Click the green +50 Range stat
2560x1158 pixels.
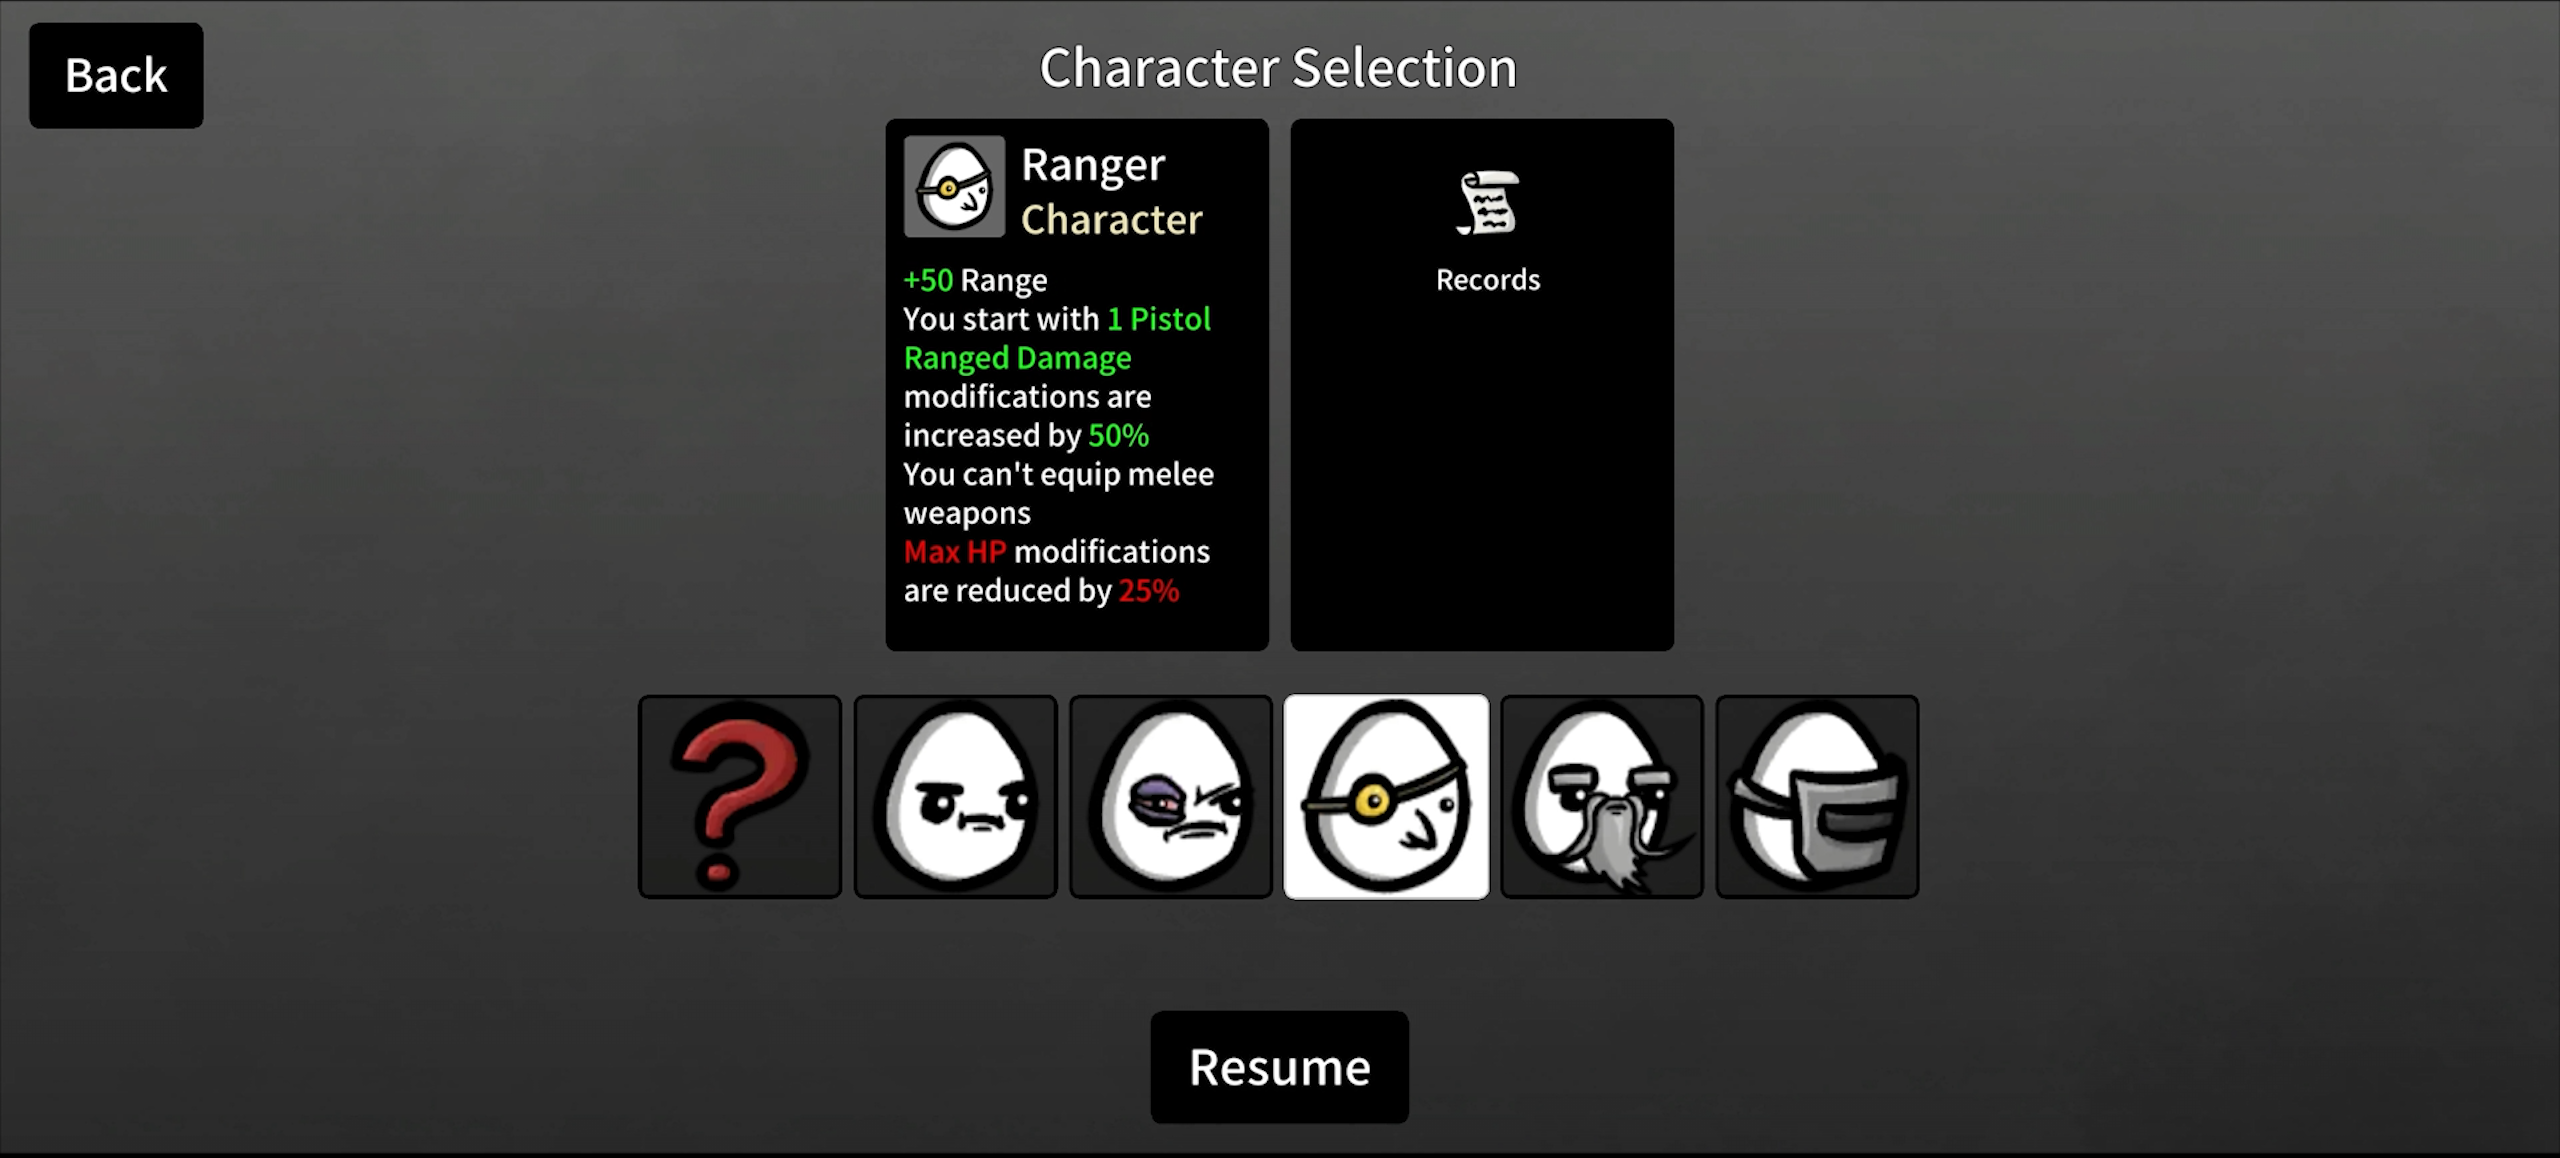tap(975, 280)
